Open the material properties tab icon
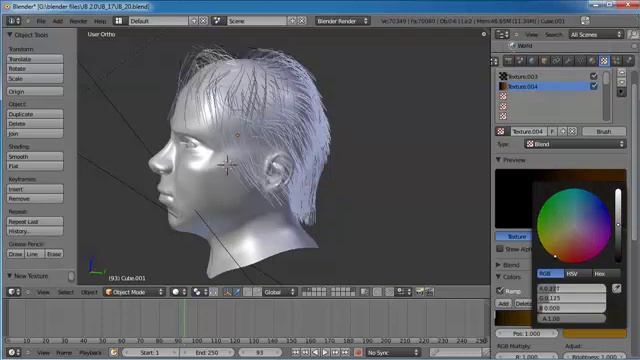640x360 pixels. click(x=592, y=61)
